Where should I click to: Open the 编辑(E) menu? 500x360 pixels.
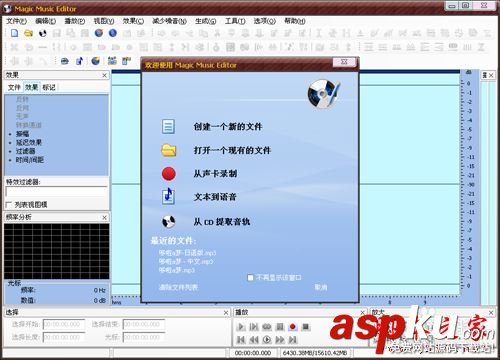point(46,21)
